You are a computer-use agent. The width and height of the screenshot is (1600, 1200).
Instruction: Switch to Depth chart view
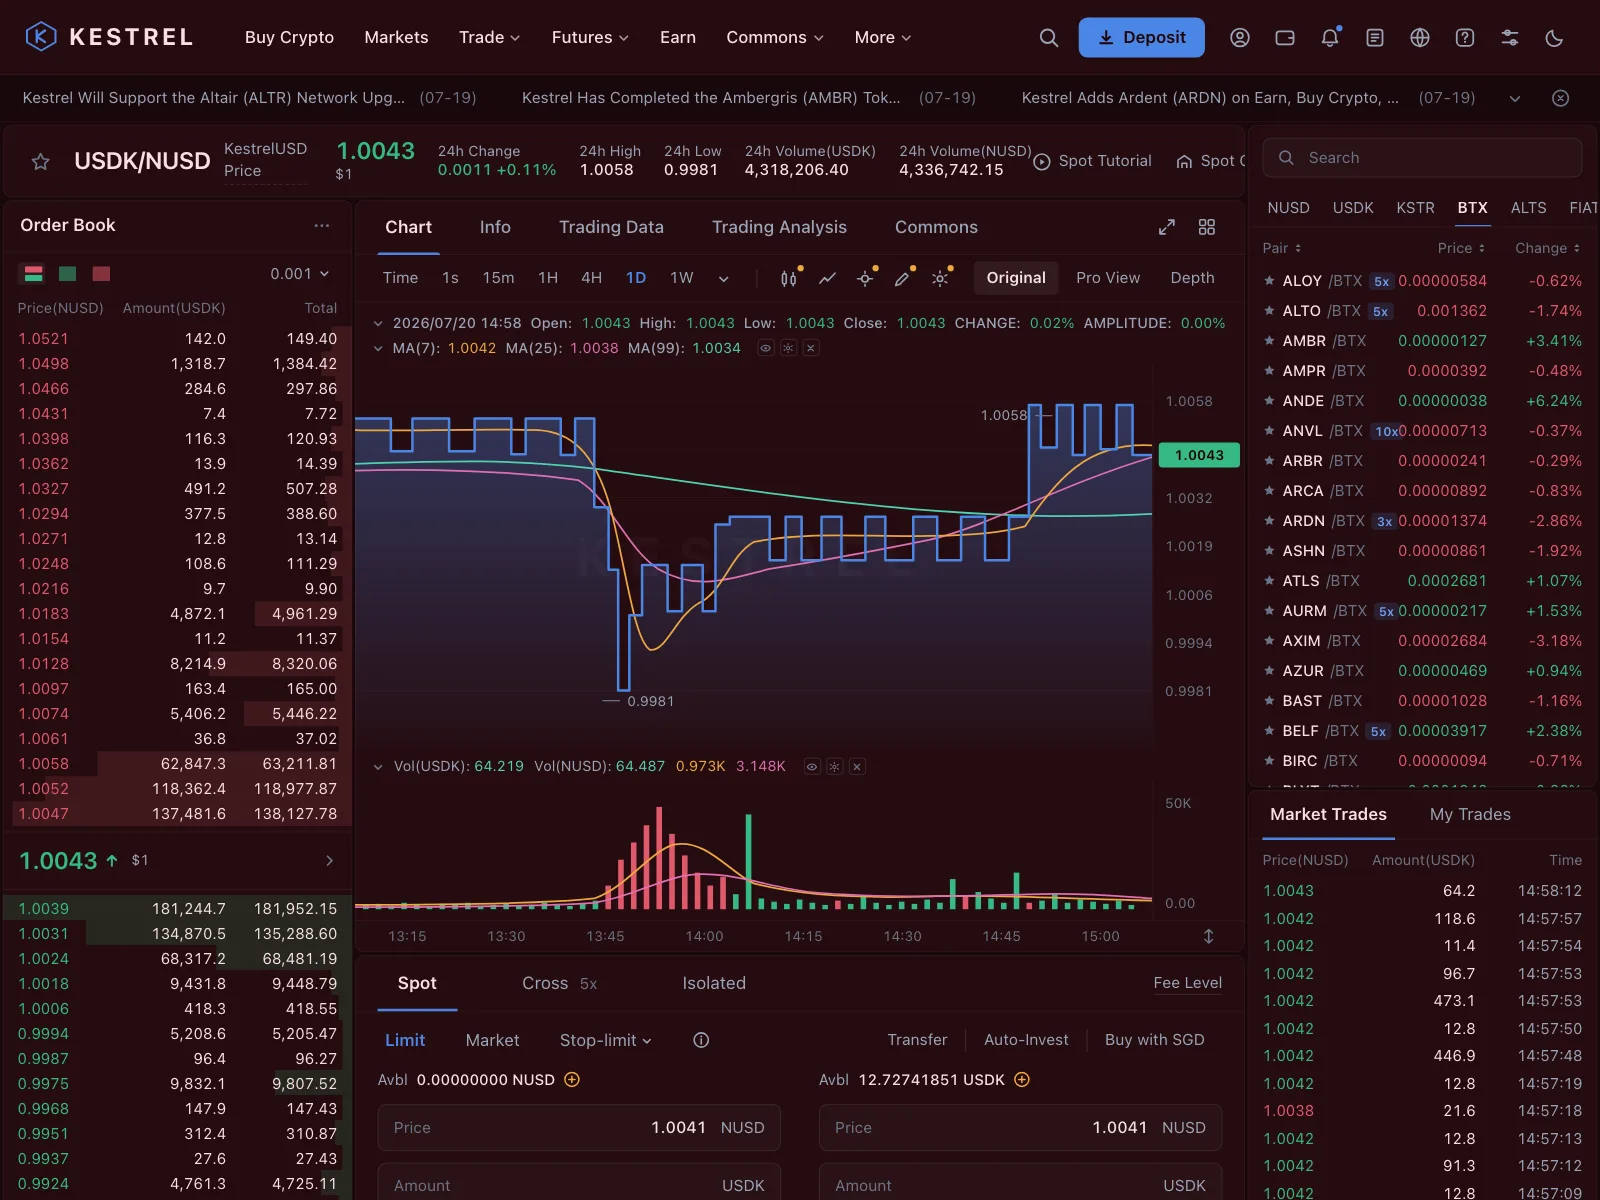(x=1192, y=278)
